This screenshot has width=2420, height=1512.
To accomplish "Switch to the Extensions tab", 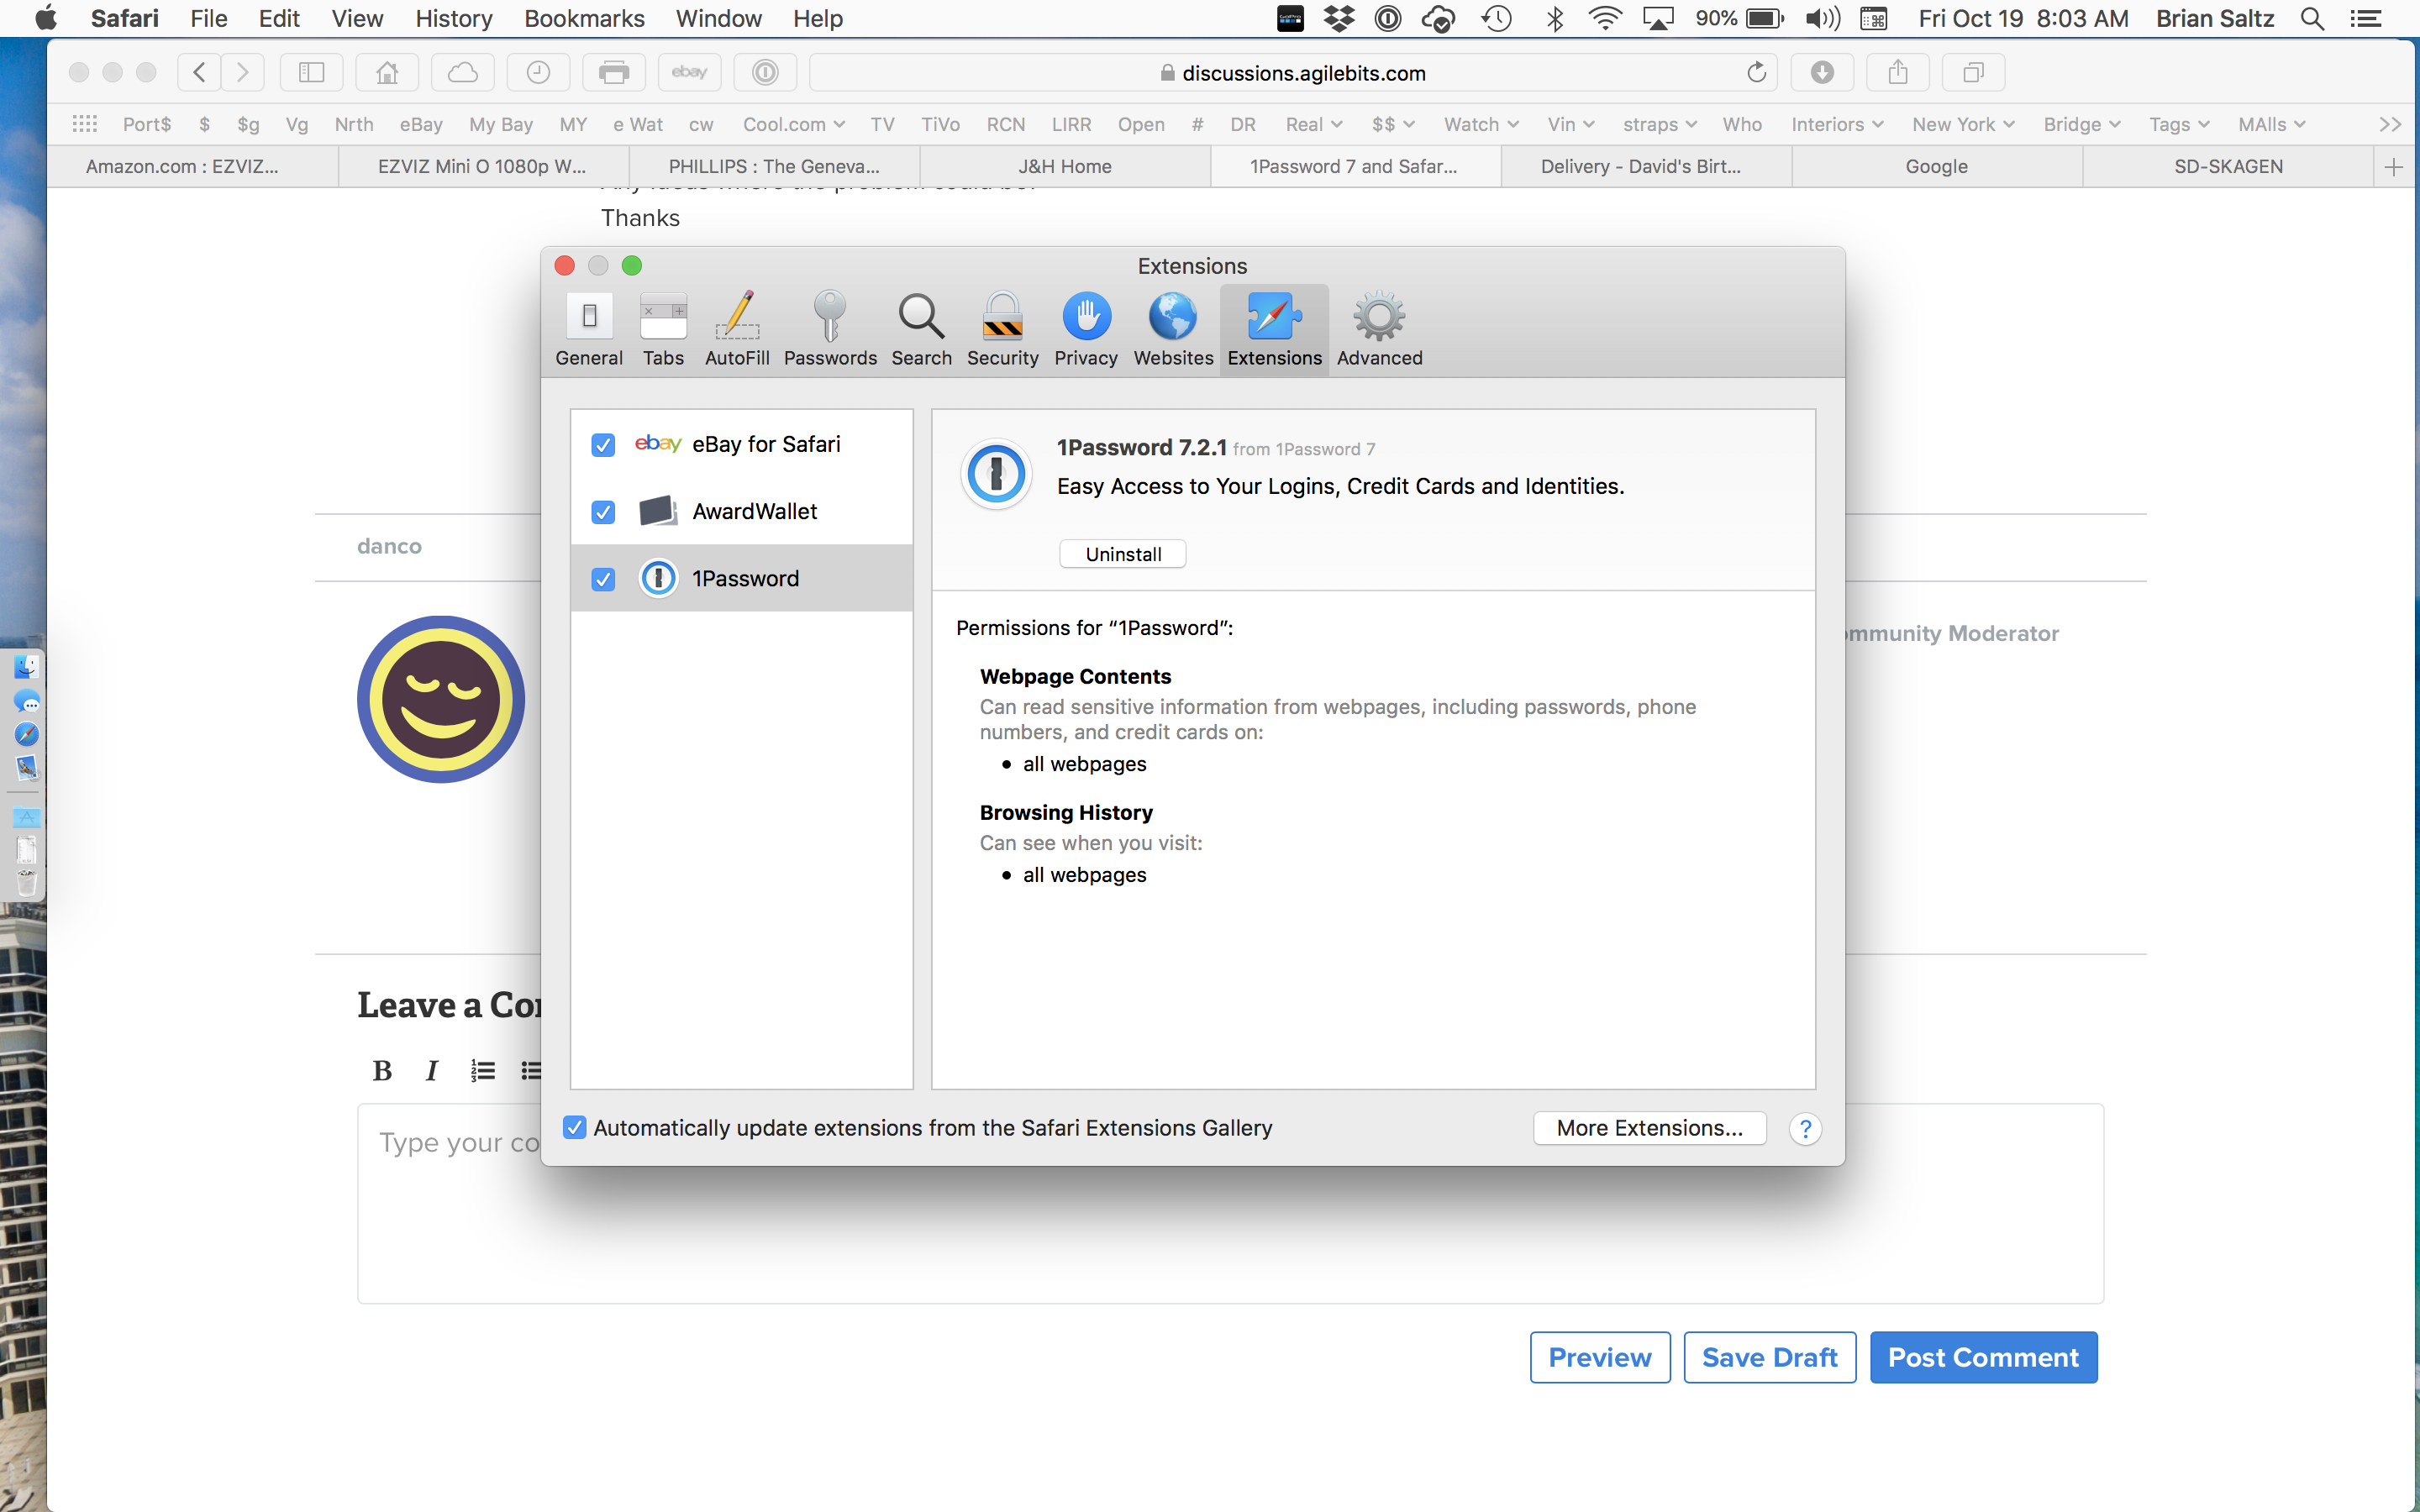I will 1274,328.
